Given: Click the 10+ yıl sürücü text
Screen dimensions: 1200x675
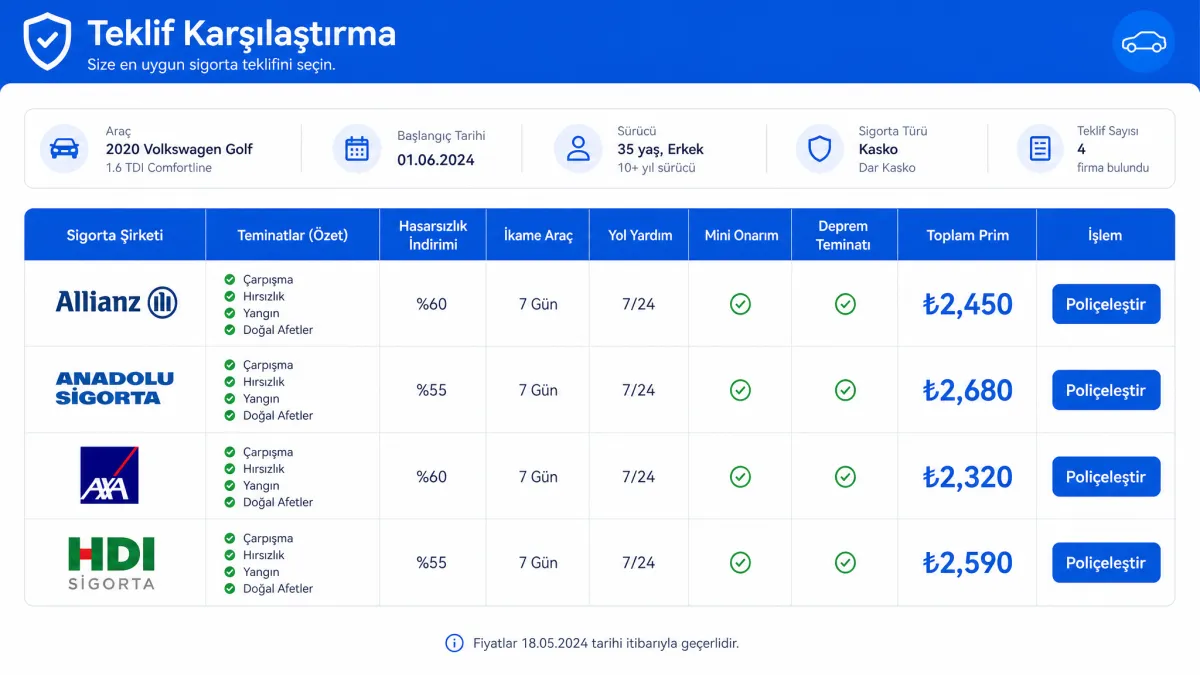Looking at the screenshot, I should [x=656, y=168].
